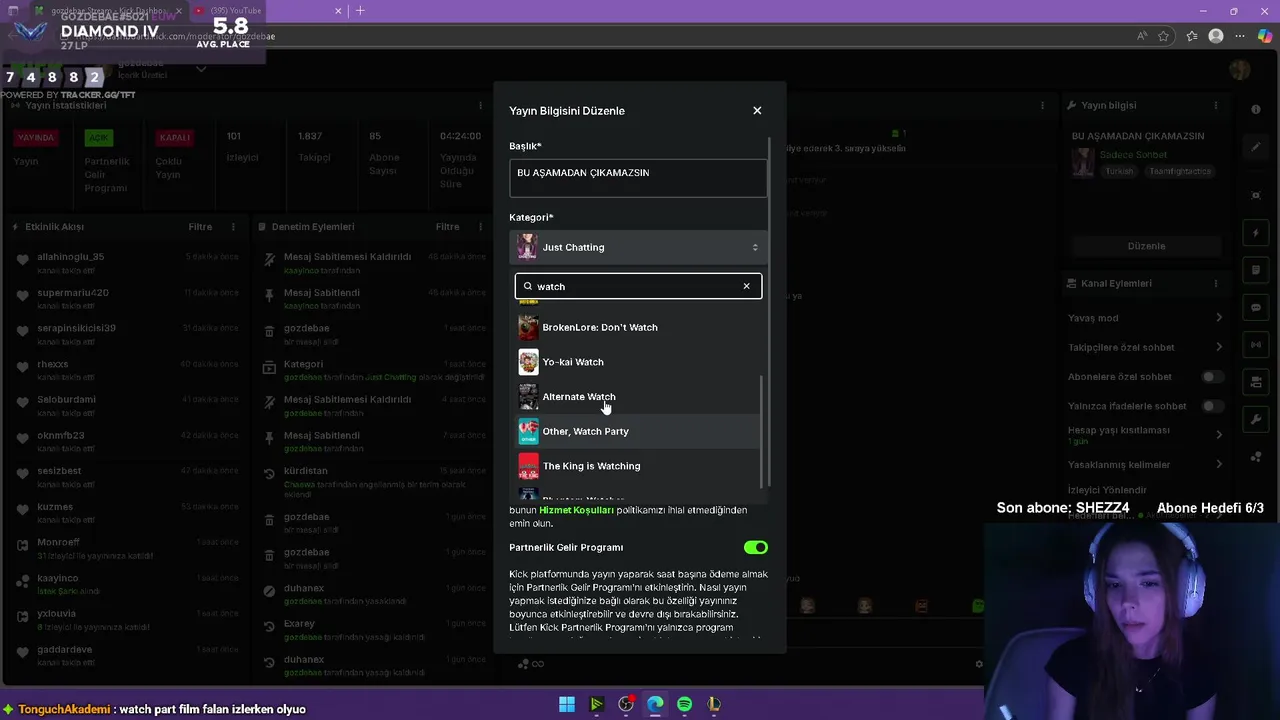Select gaddardeve in activity feed
This screenshot has width=1280, height=720.
tap(65, 650)
